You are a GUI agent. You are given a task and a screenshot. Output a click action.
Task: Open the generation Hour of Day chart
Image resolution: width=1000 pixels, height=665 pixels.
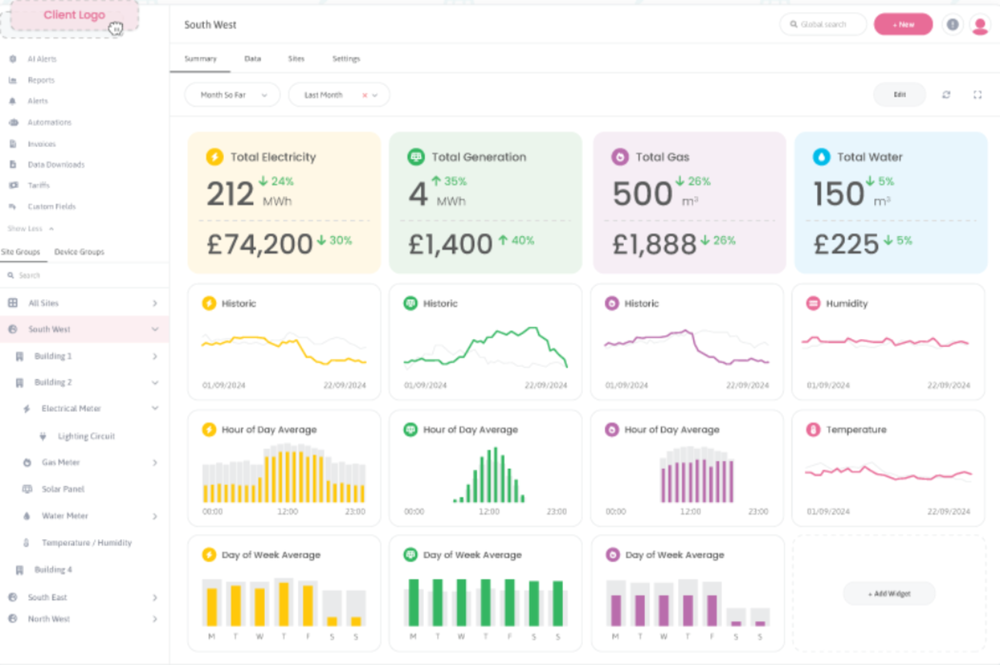tap(485, 475)
